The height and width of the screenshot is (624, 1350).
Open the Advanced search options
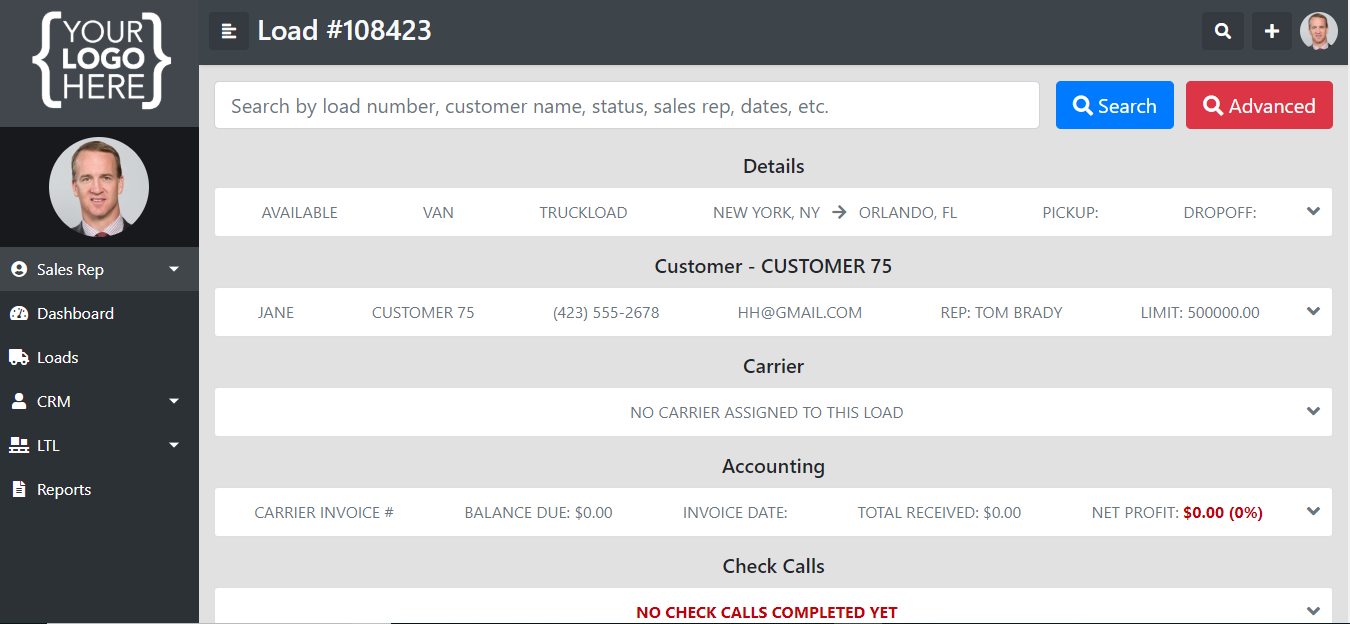pos(1259,105)
